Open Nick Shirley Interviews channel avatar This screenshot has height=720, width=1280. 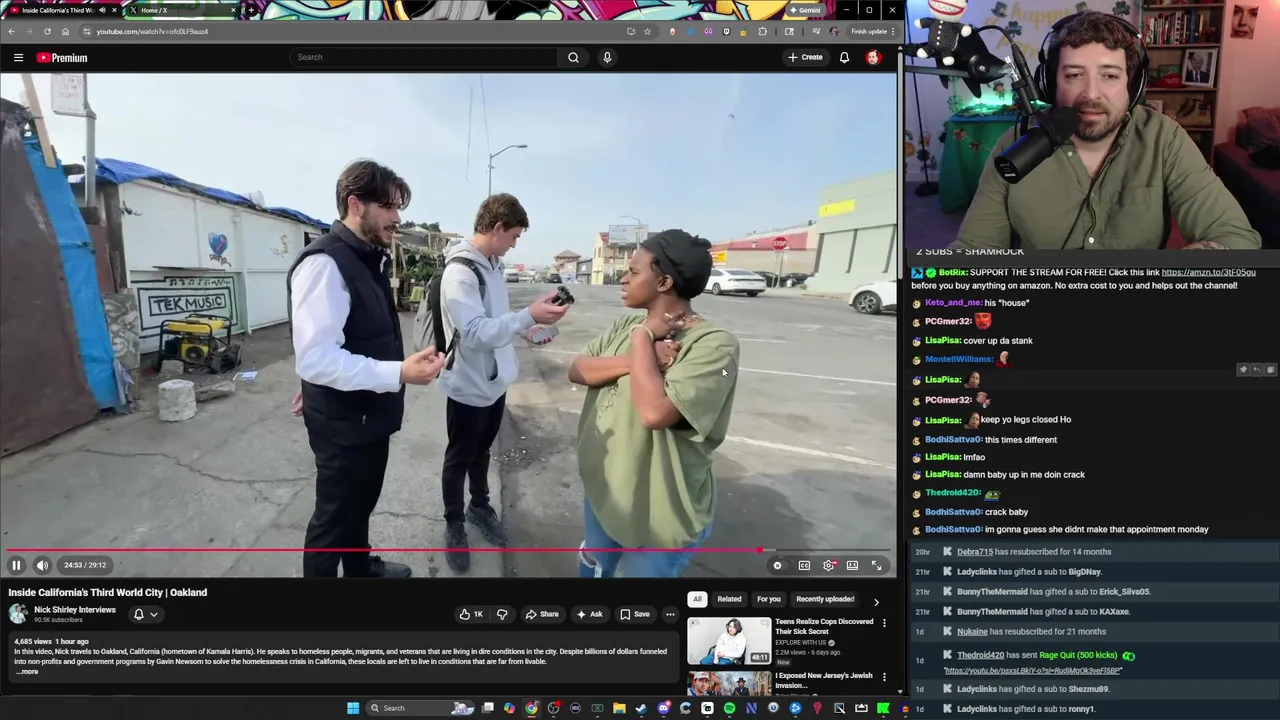(18, 614)
